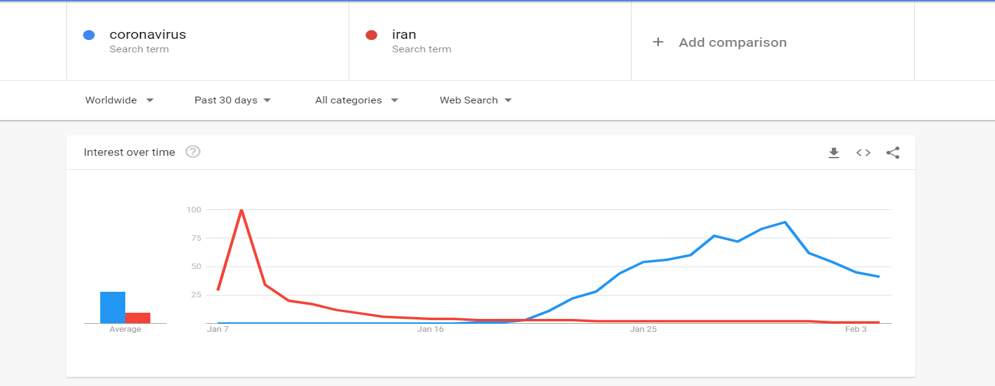Select the iran peak at 100

coord(241,210)
